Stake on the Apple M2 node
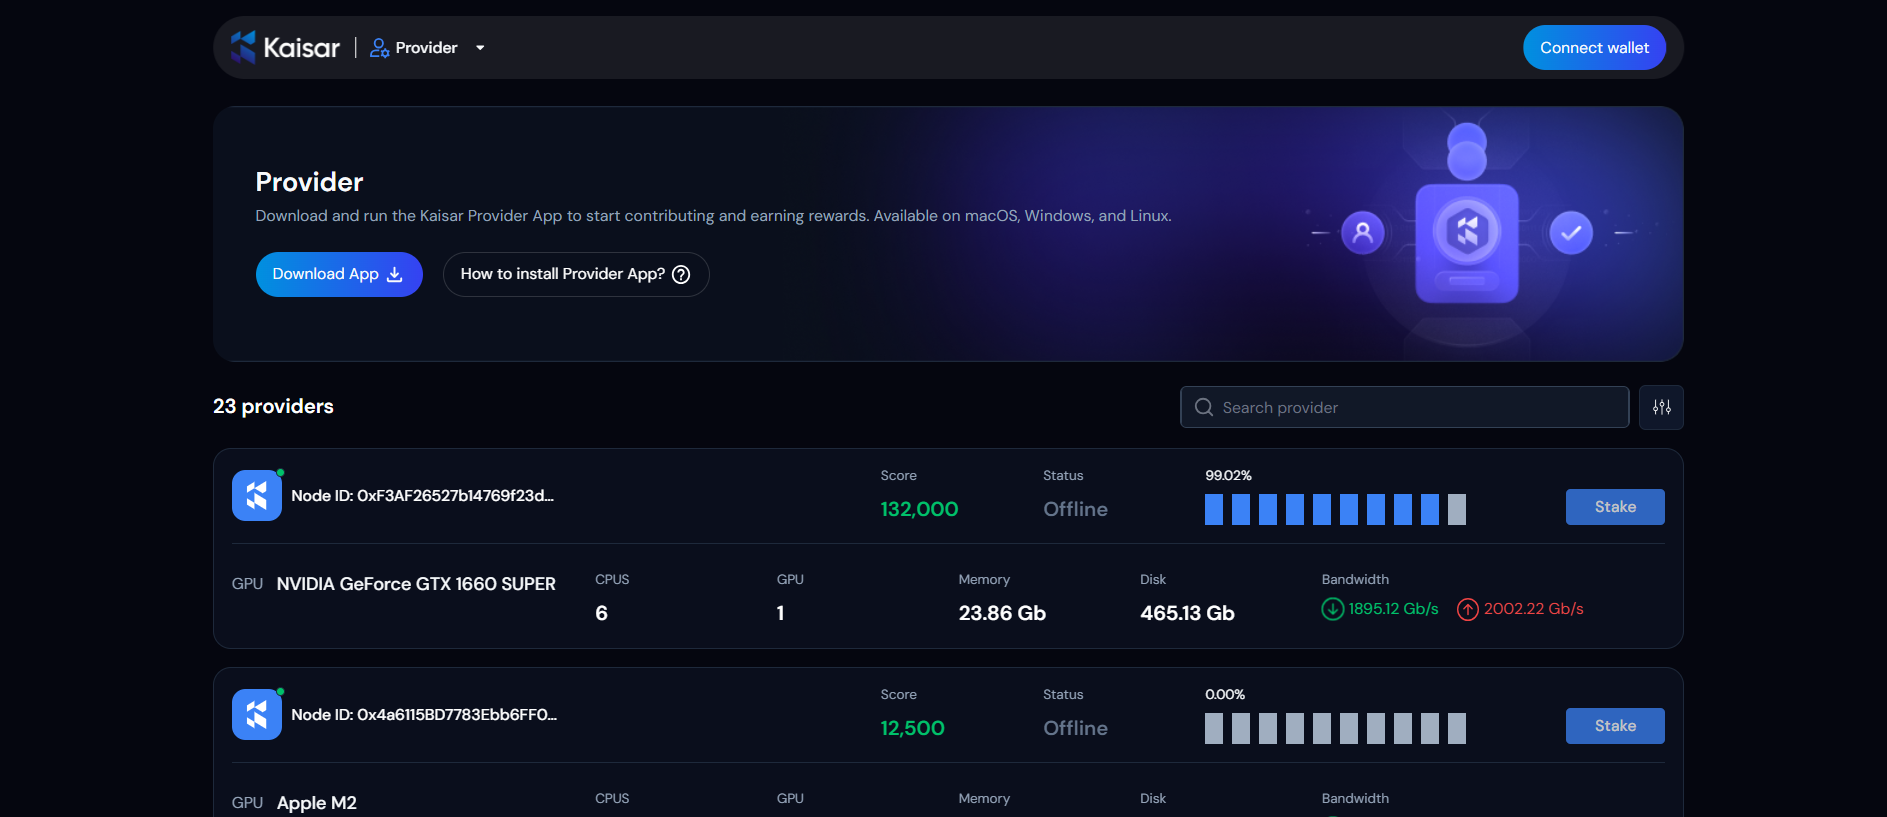 click(1614, 726)
